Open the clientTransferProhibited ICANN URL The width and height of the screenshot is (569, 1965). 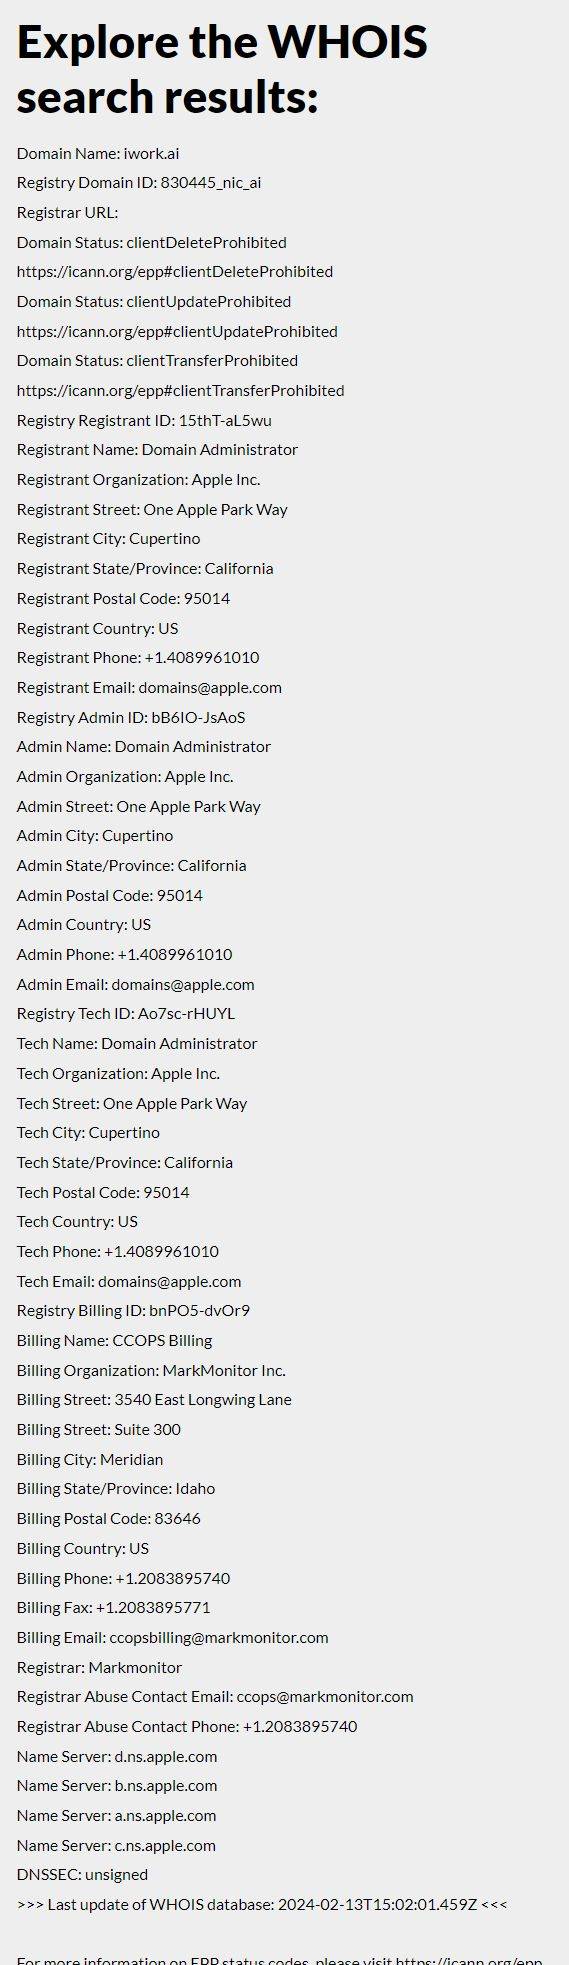point(180,390)
